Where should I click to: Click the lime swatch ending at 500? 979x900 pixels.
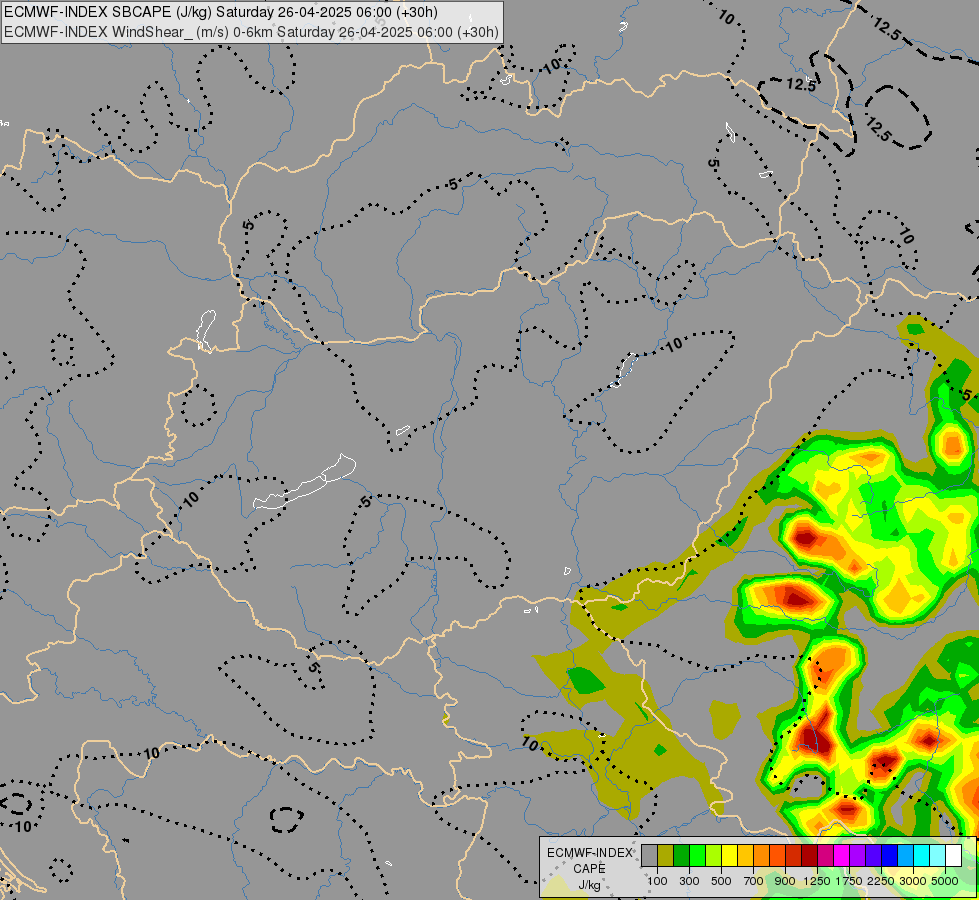pos(714,856)
